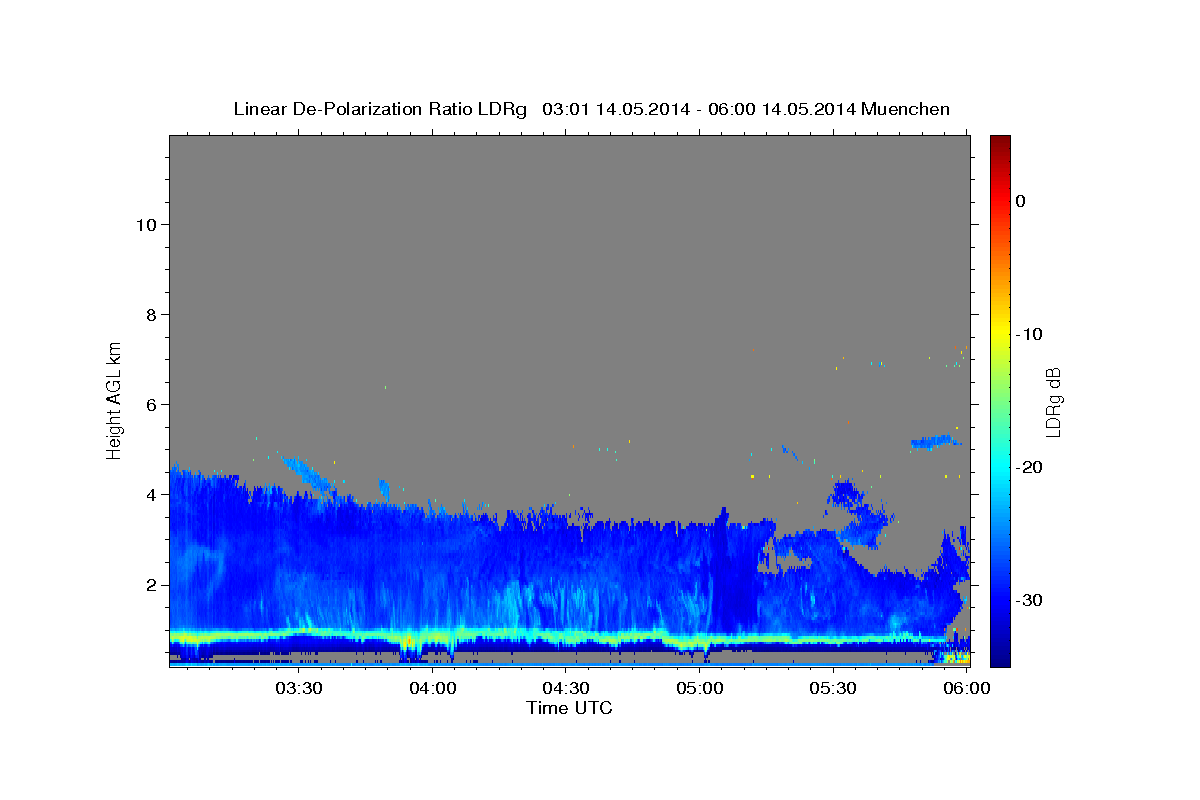Click the plot title 'Linear De-Polarization Ratio LDRg'

(x=380, y=109)
